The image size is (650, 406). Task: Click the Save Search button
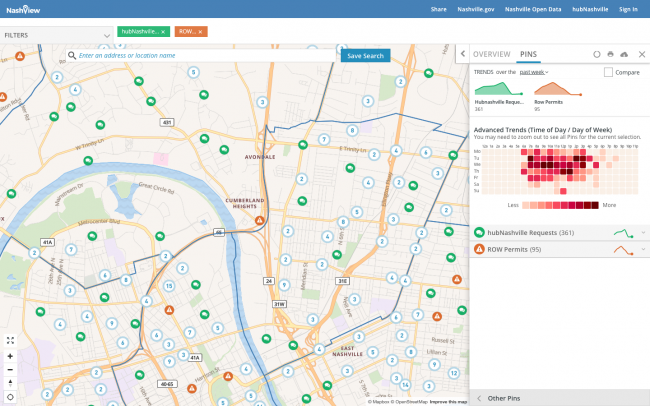point(365,56)
